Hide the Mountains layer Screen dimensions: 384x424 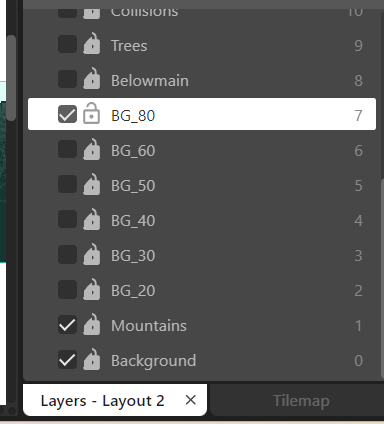pos(67,325)
